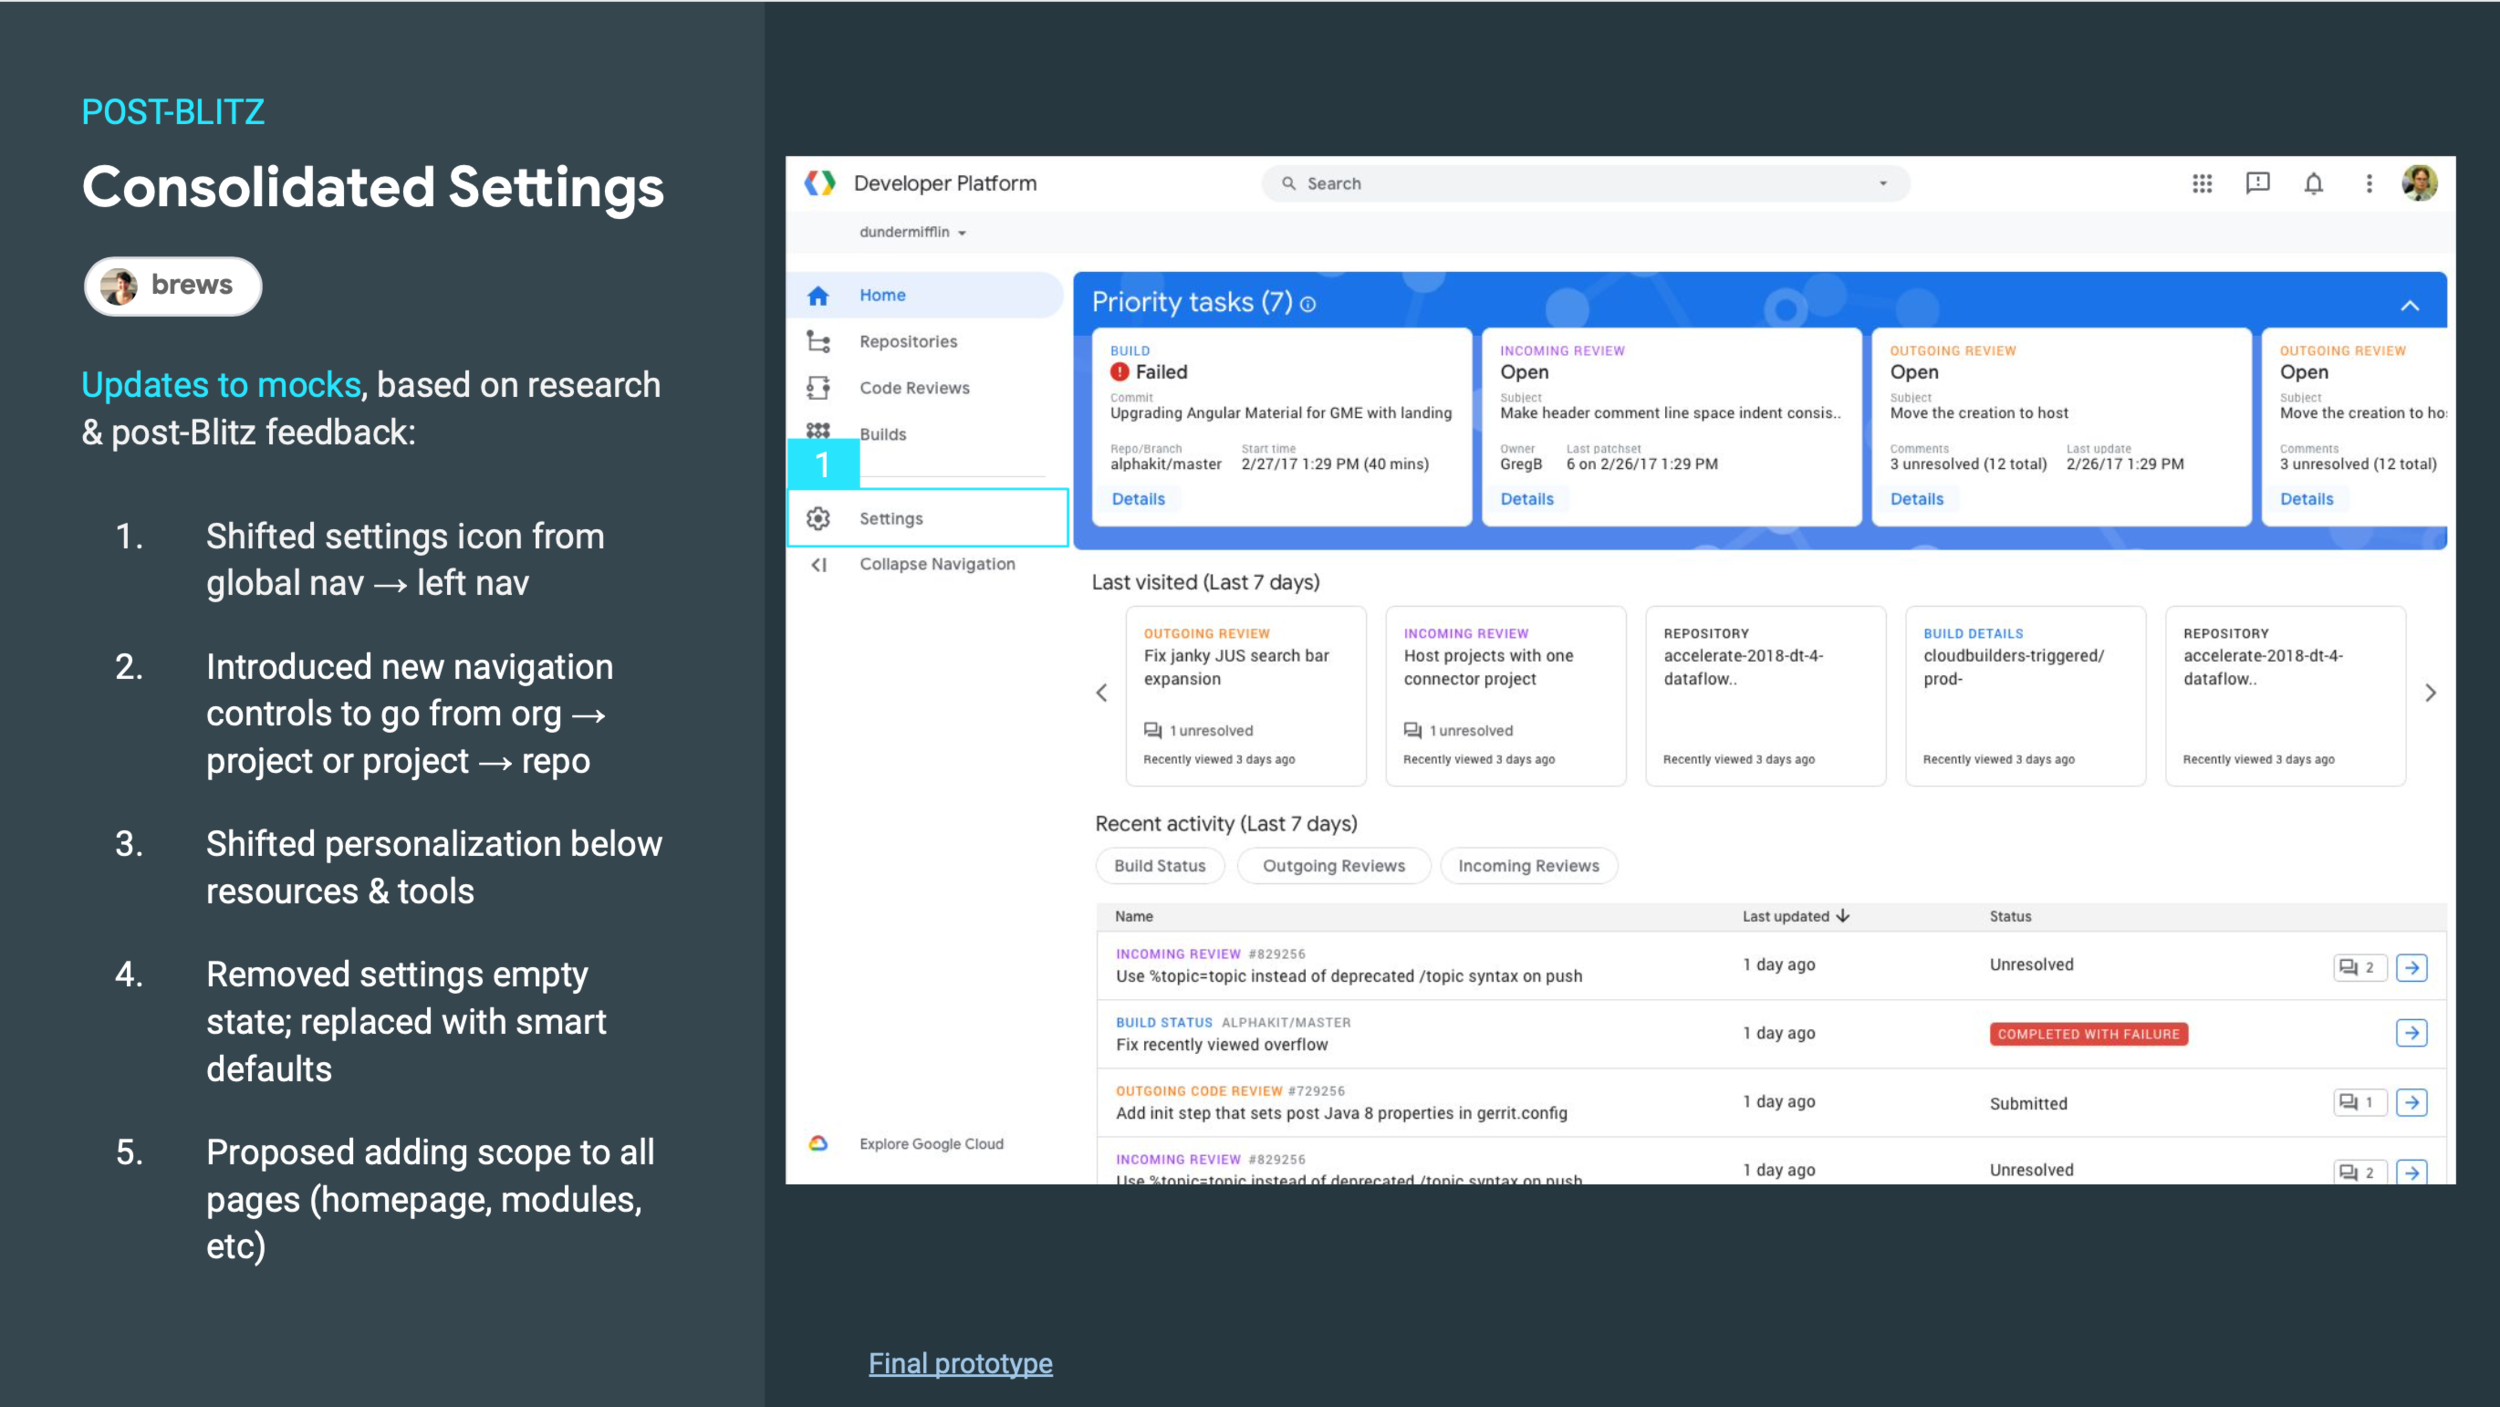Open notifications bell icon
The height and width of the screenshot is (1407, 2500).
click(2313, 183)
